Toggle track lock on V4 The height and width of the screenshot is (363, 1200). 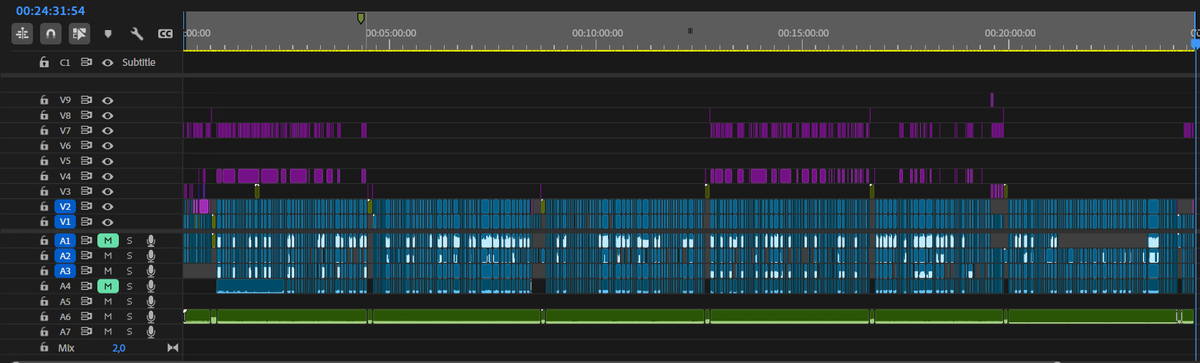pyautogui.click(x=43, y=175)
